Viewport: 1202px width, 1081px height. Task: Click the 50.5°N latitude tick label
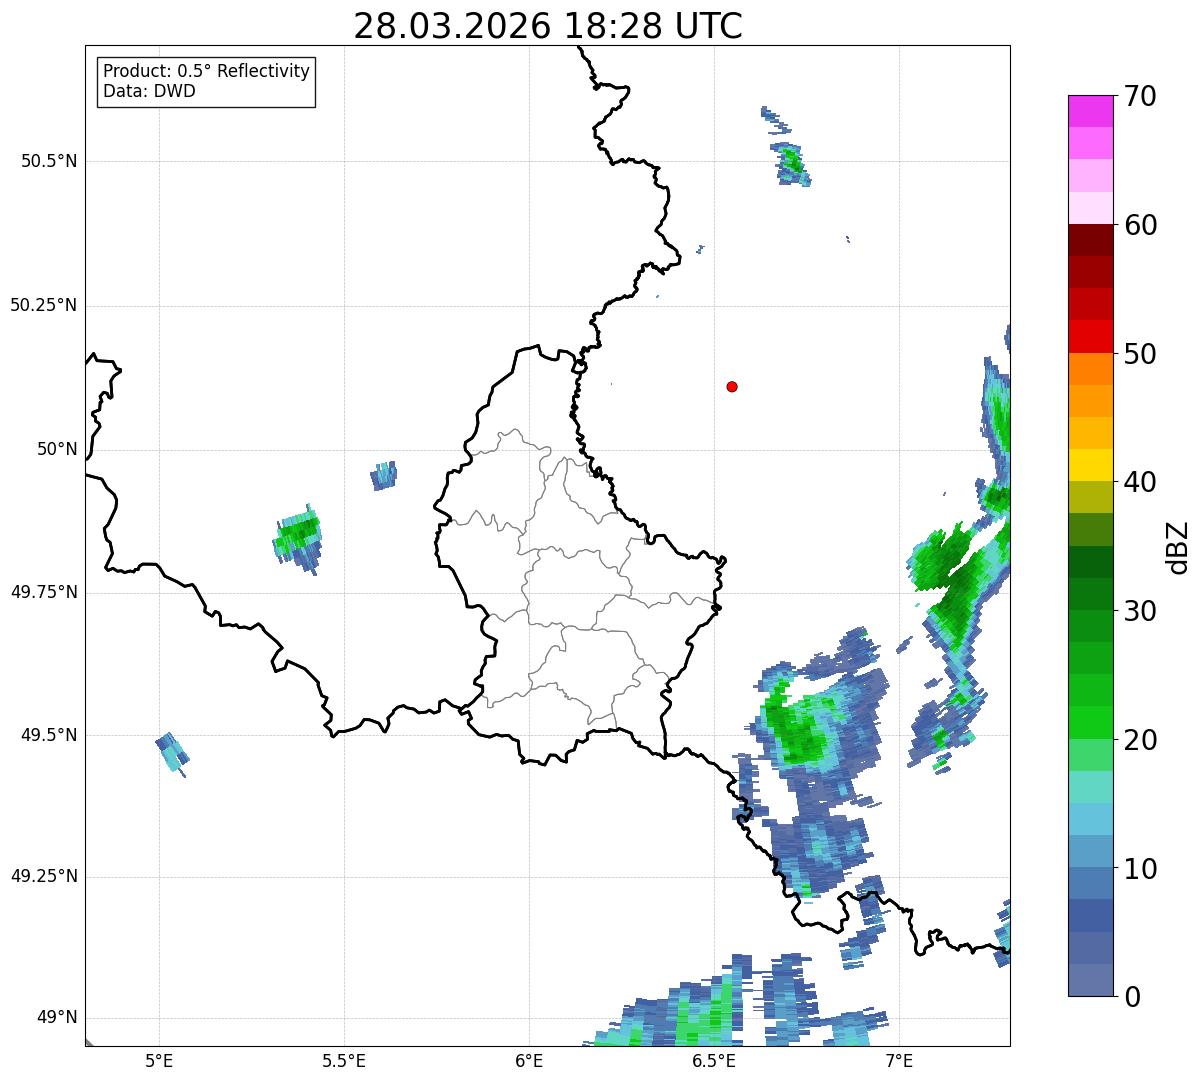pos(49,161)
